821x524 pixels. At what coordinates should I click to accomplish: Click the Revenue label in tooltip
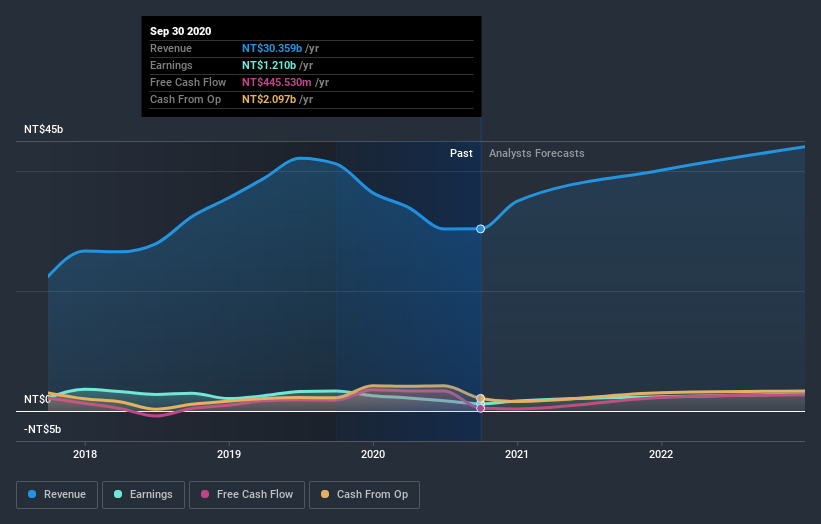coord(171,48)
